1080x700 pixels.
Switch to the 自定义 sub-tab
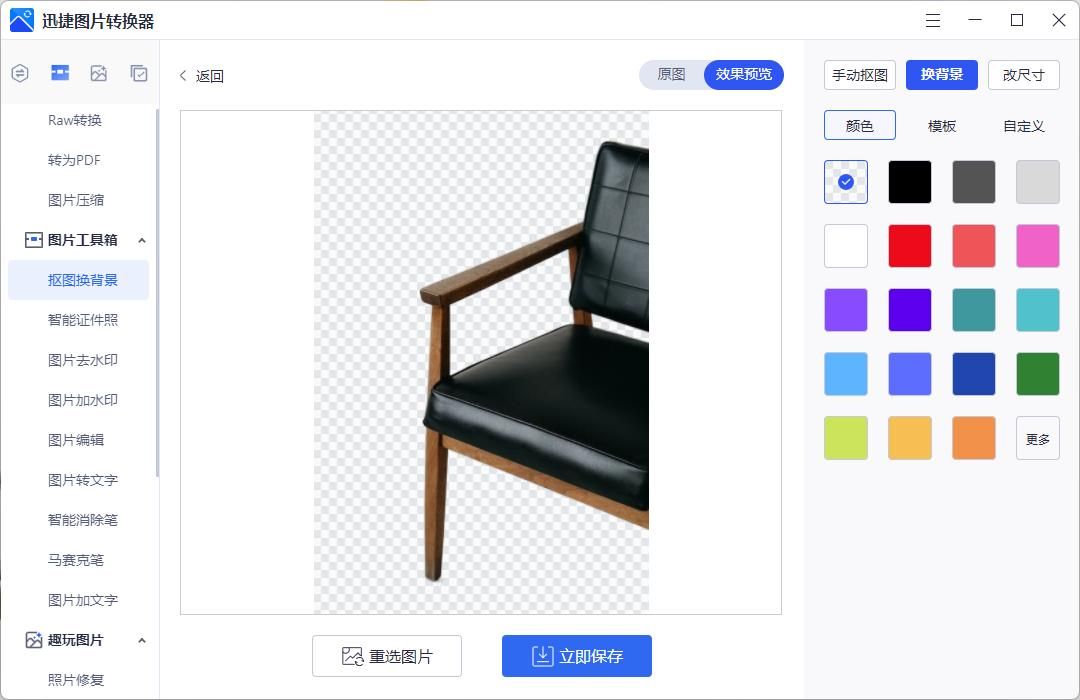[1024, 126]
